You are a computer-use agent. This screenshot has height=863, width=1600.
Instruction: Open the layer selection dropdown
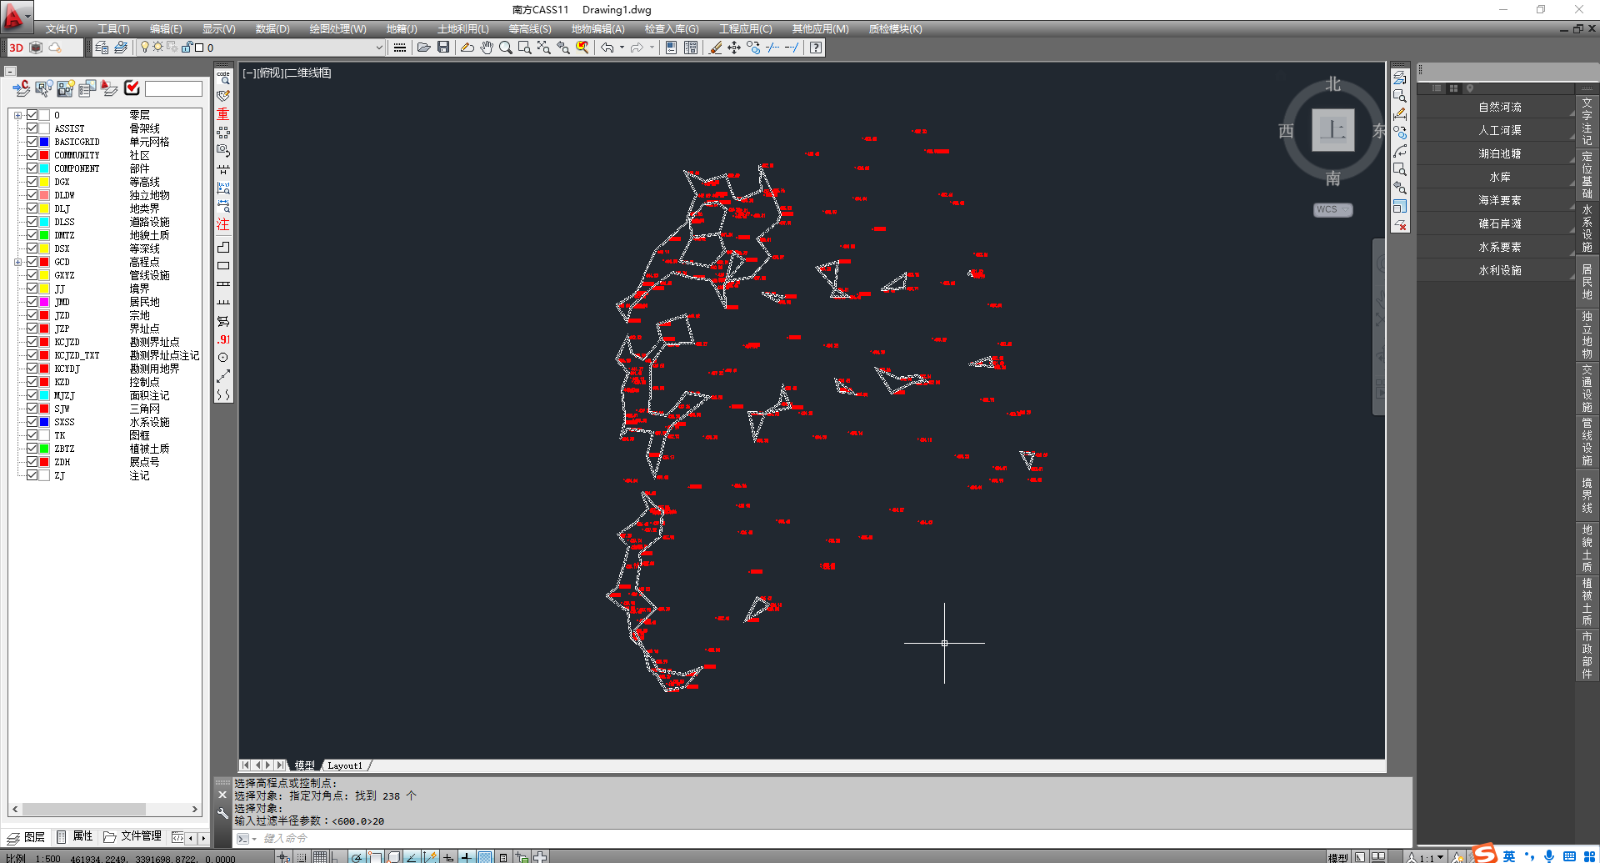pyautogui.click(x=379, y=47)
